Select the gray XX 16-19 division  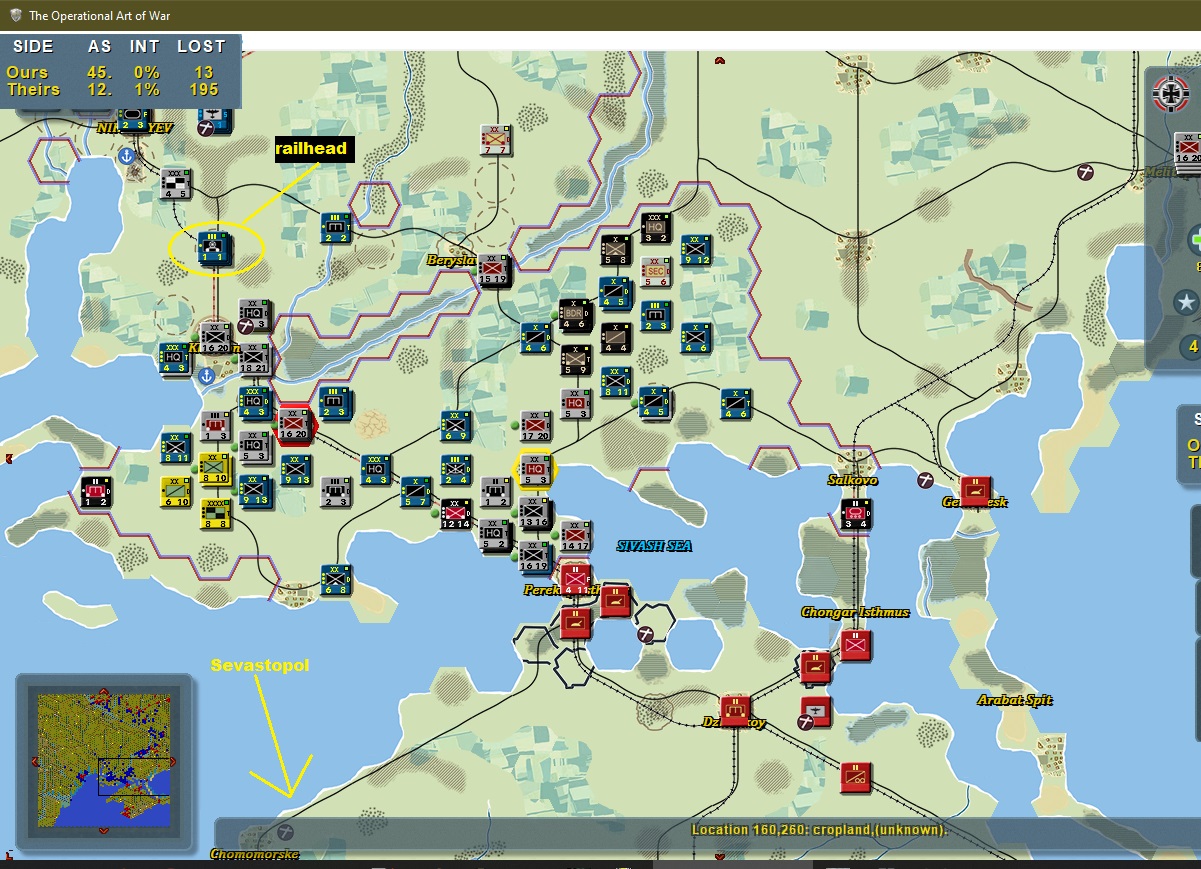tap(535, 557)
